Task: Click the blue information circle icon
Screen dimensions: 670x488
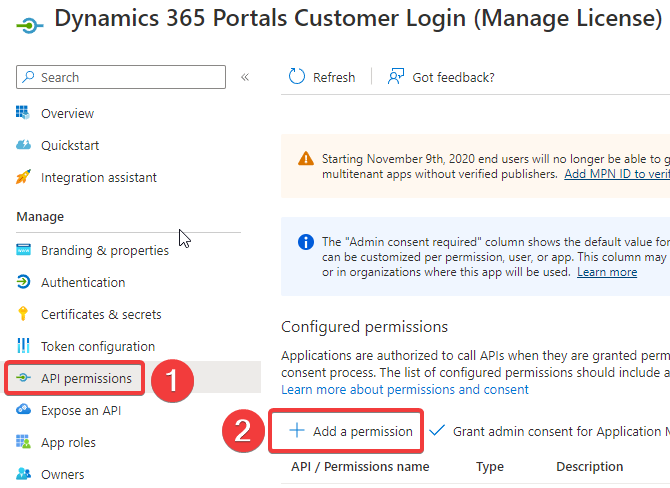Action: 306,242
